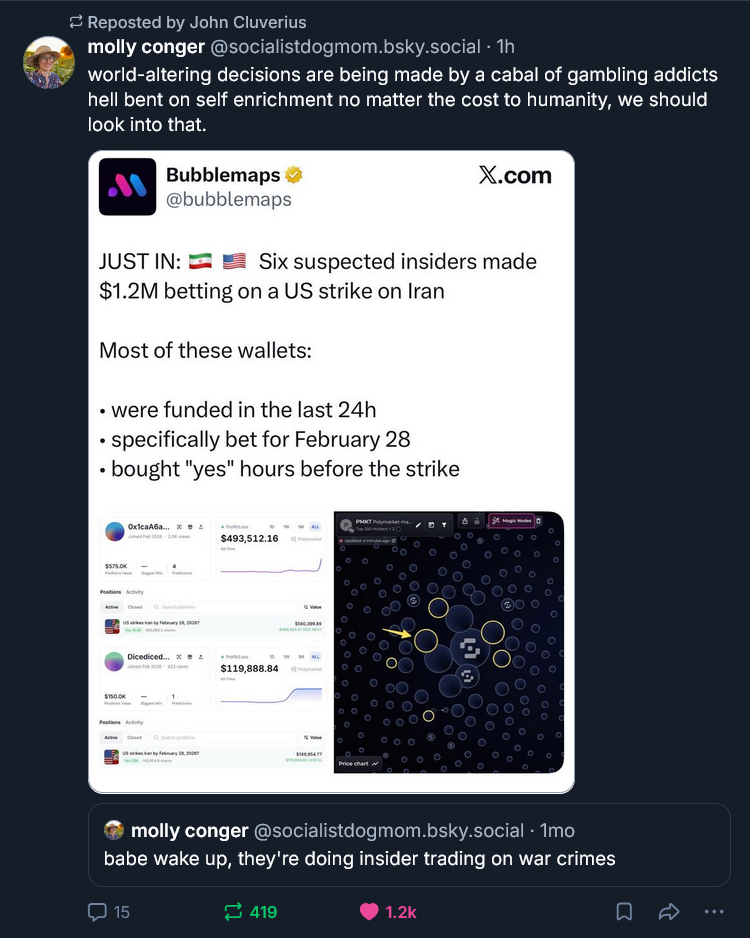Open the share arrow icon
The image size is (750, 938).
669,911
